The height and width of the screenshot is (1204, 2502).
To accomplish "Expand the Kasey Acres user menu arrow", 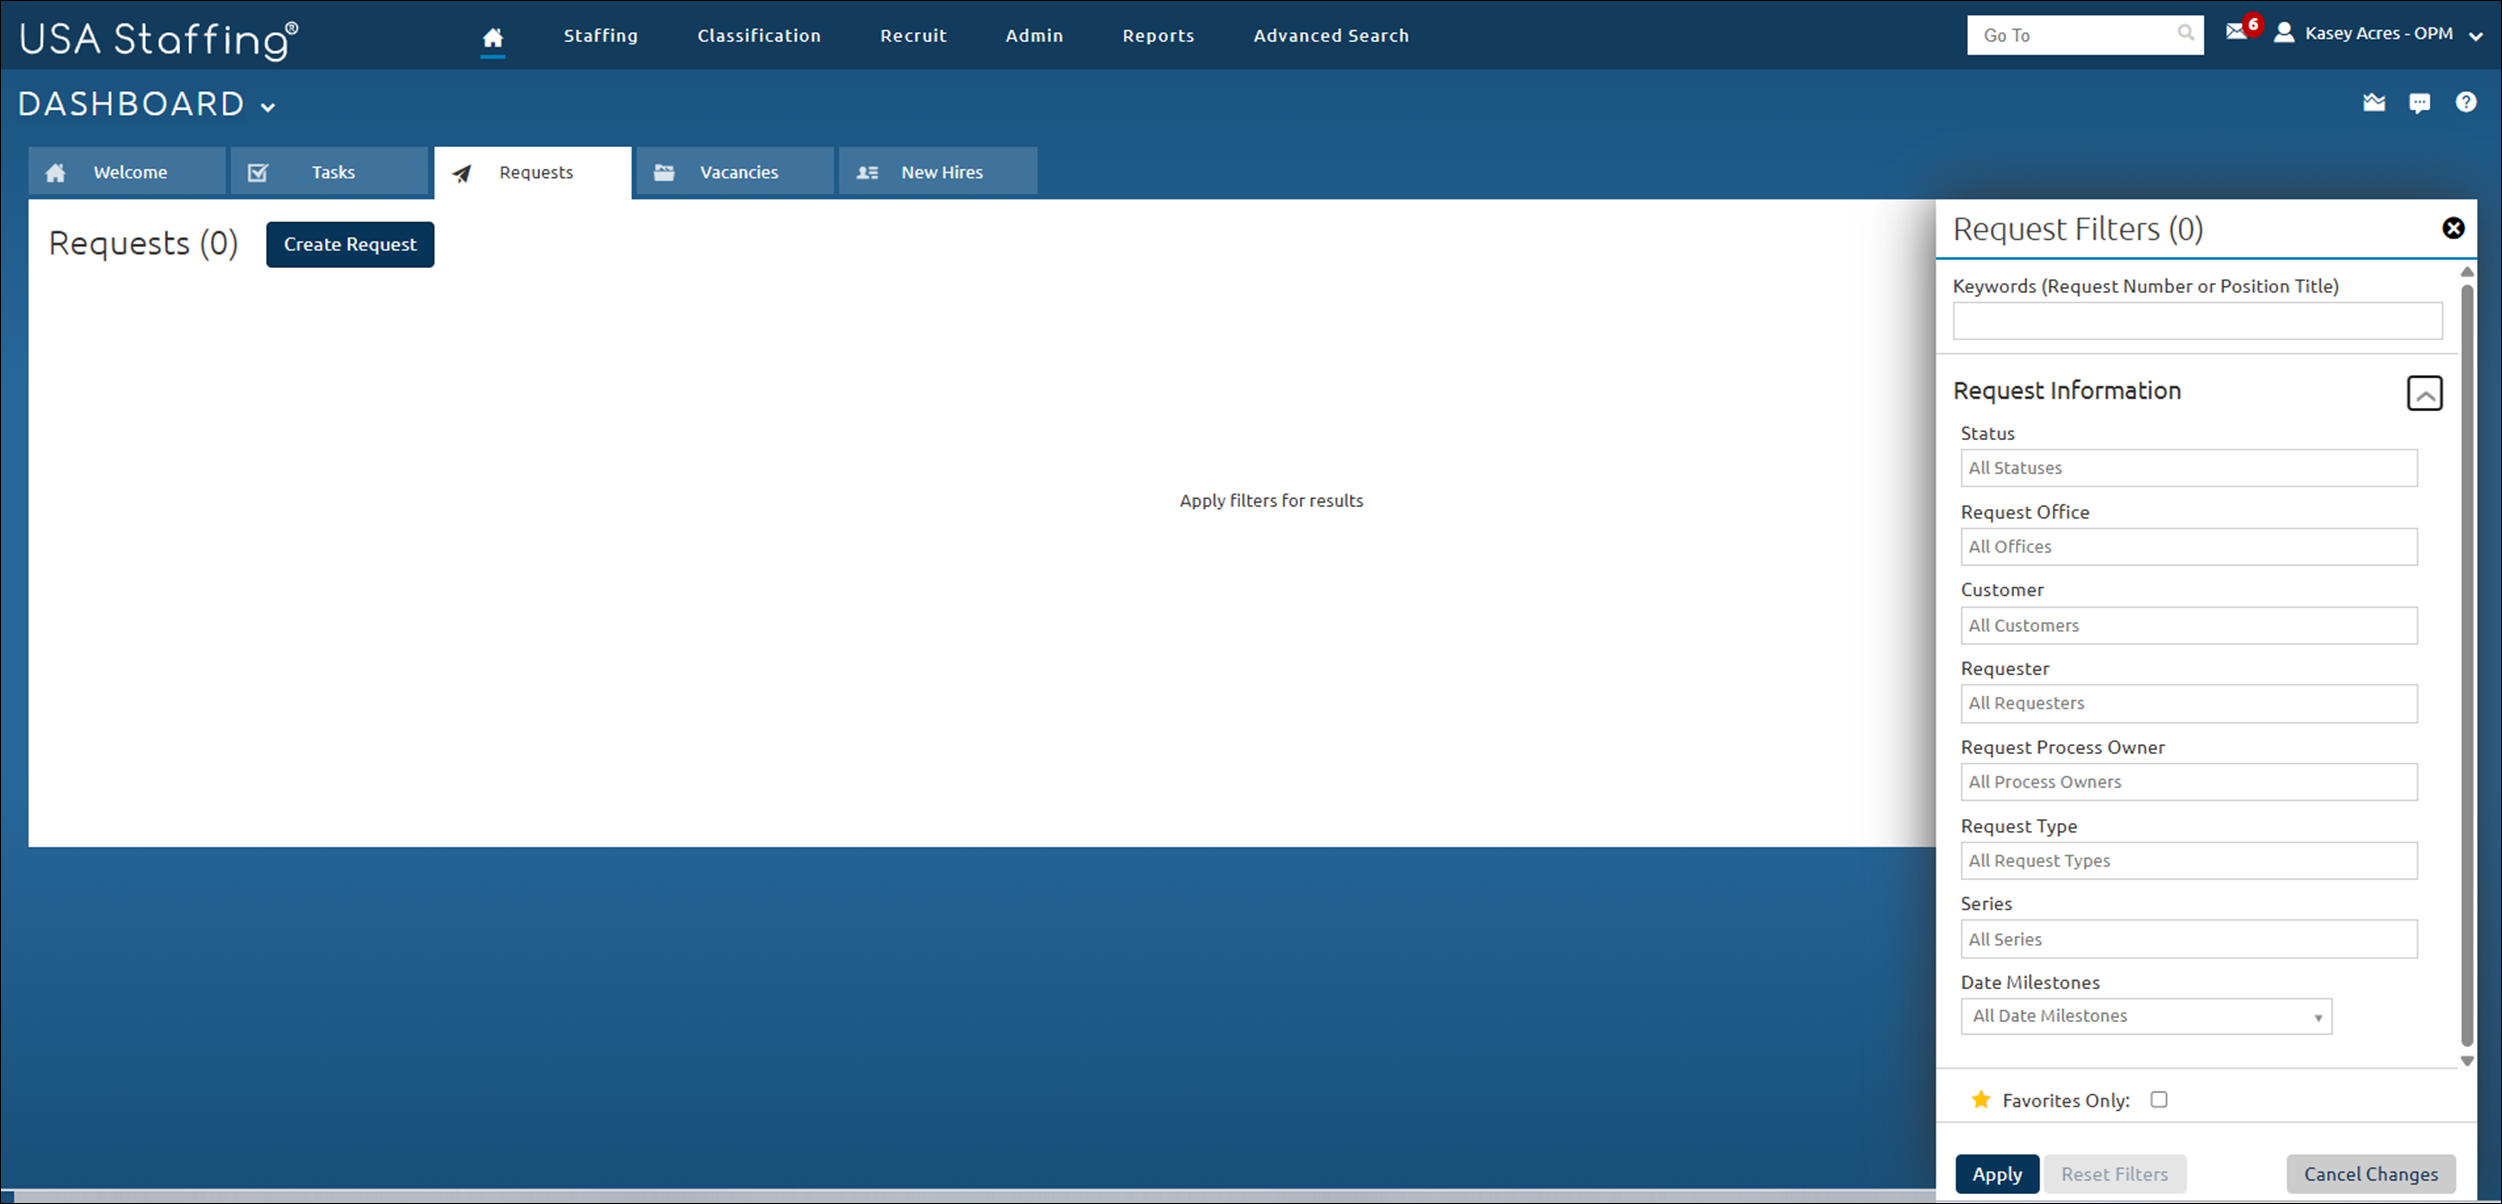I will tap(2475, 36).
